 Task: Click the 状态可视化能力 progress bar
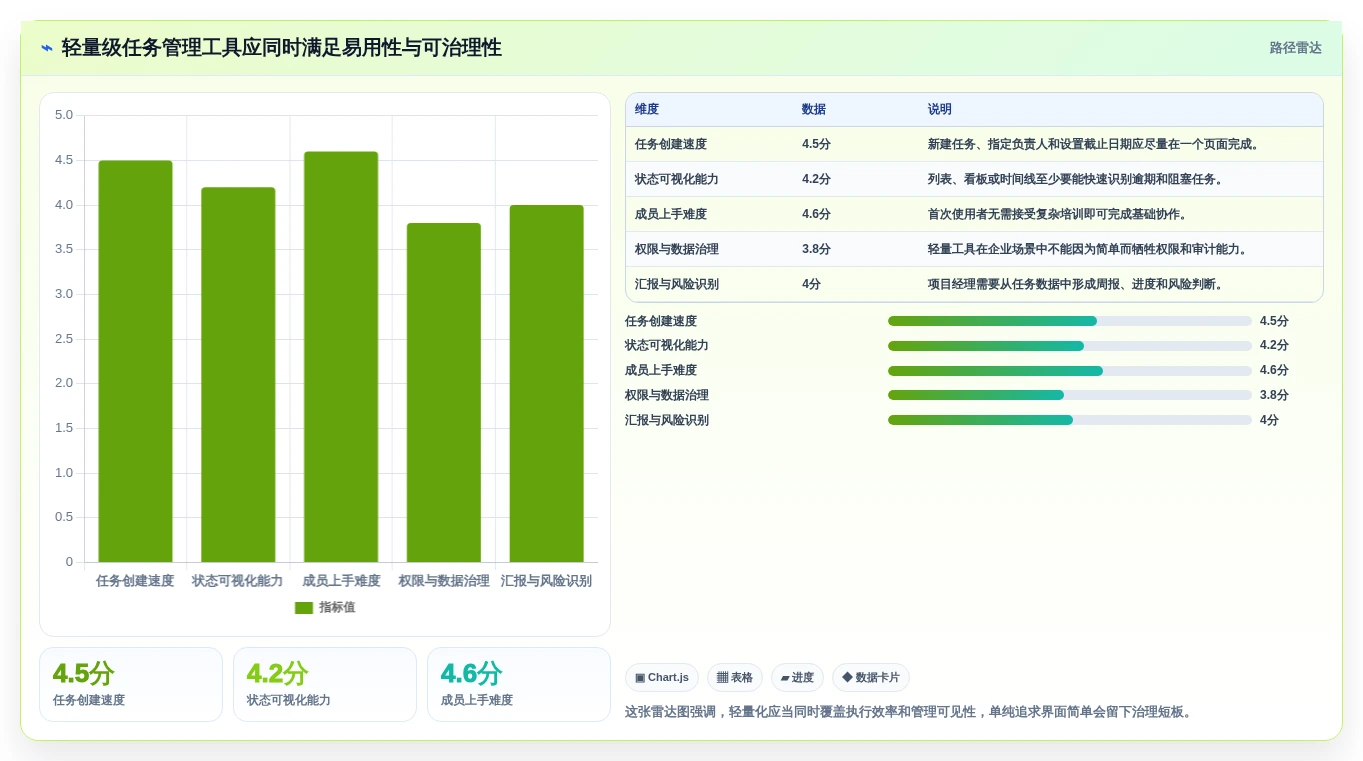(1070, 346)
